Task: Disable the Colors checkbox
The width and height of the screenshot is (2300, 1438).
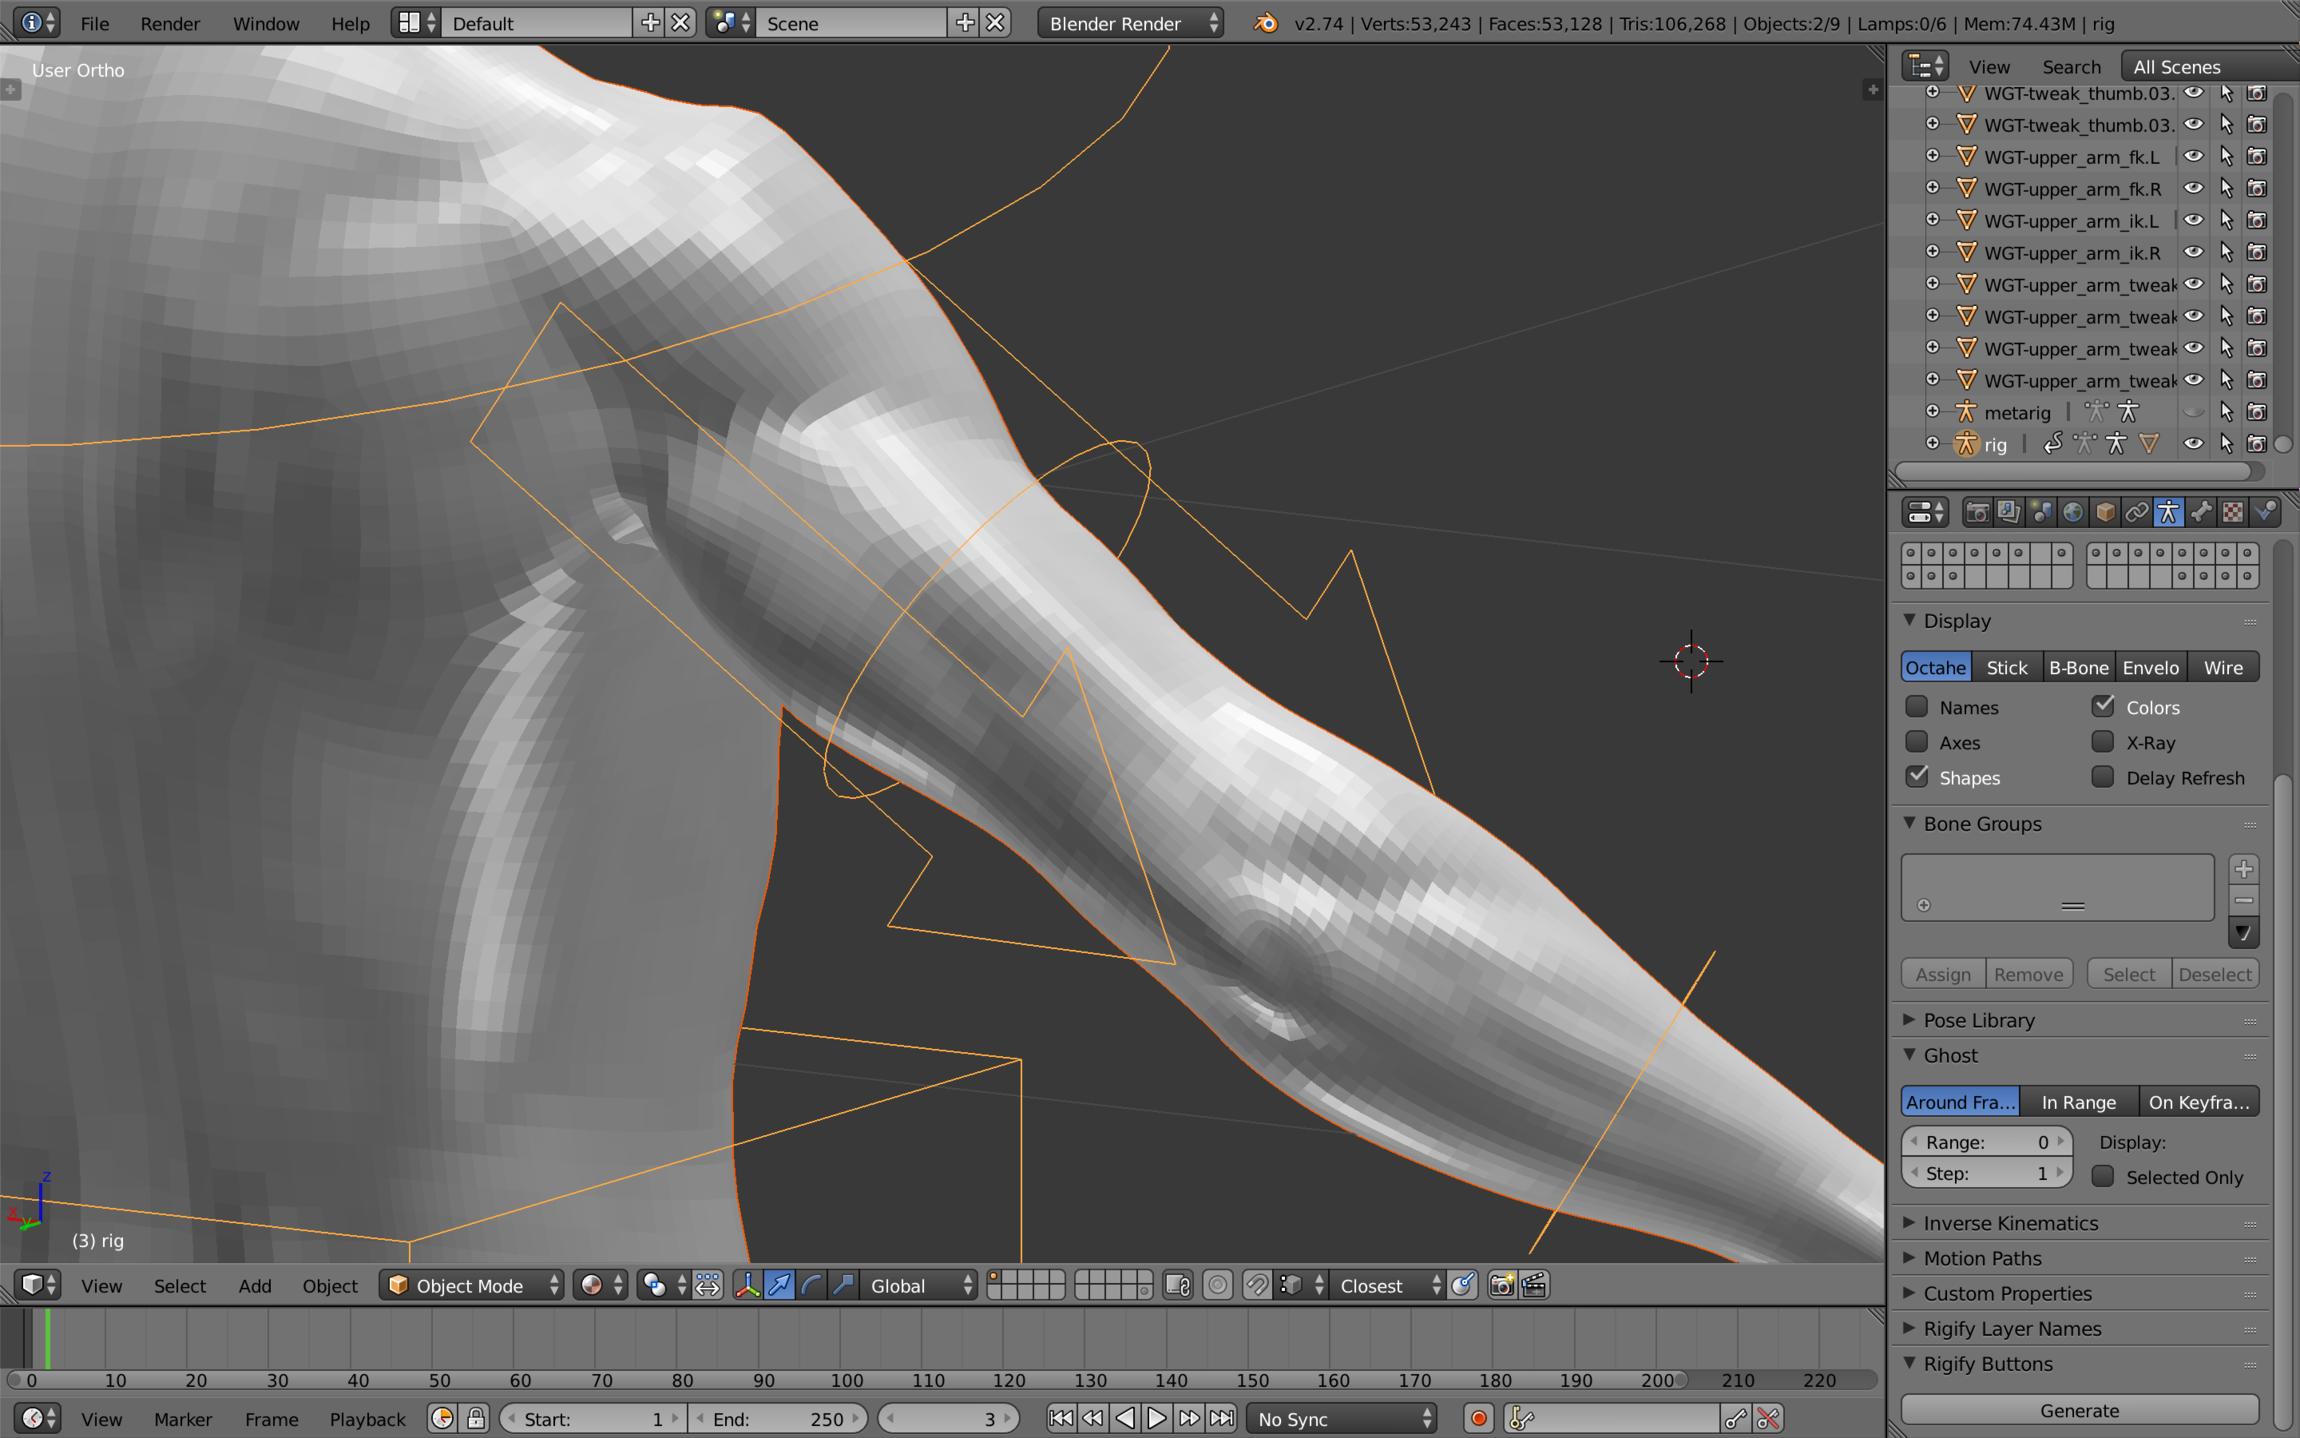Action: tap(2103, 706)
